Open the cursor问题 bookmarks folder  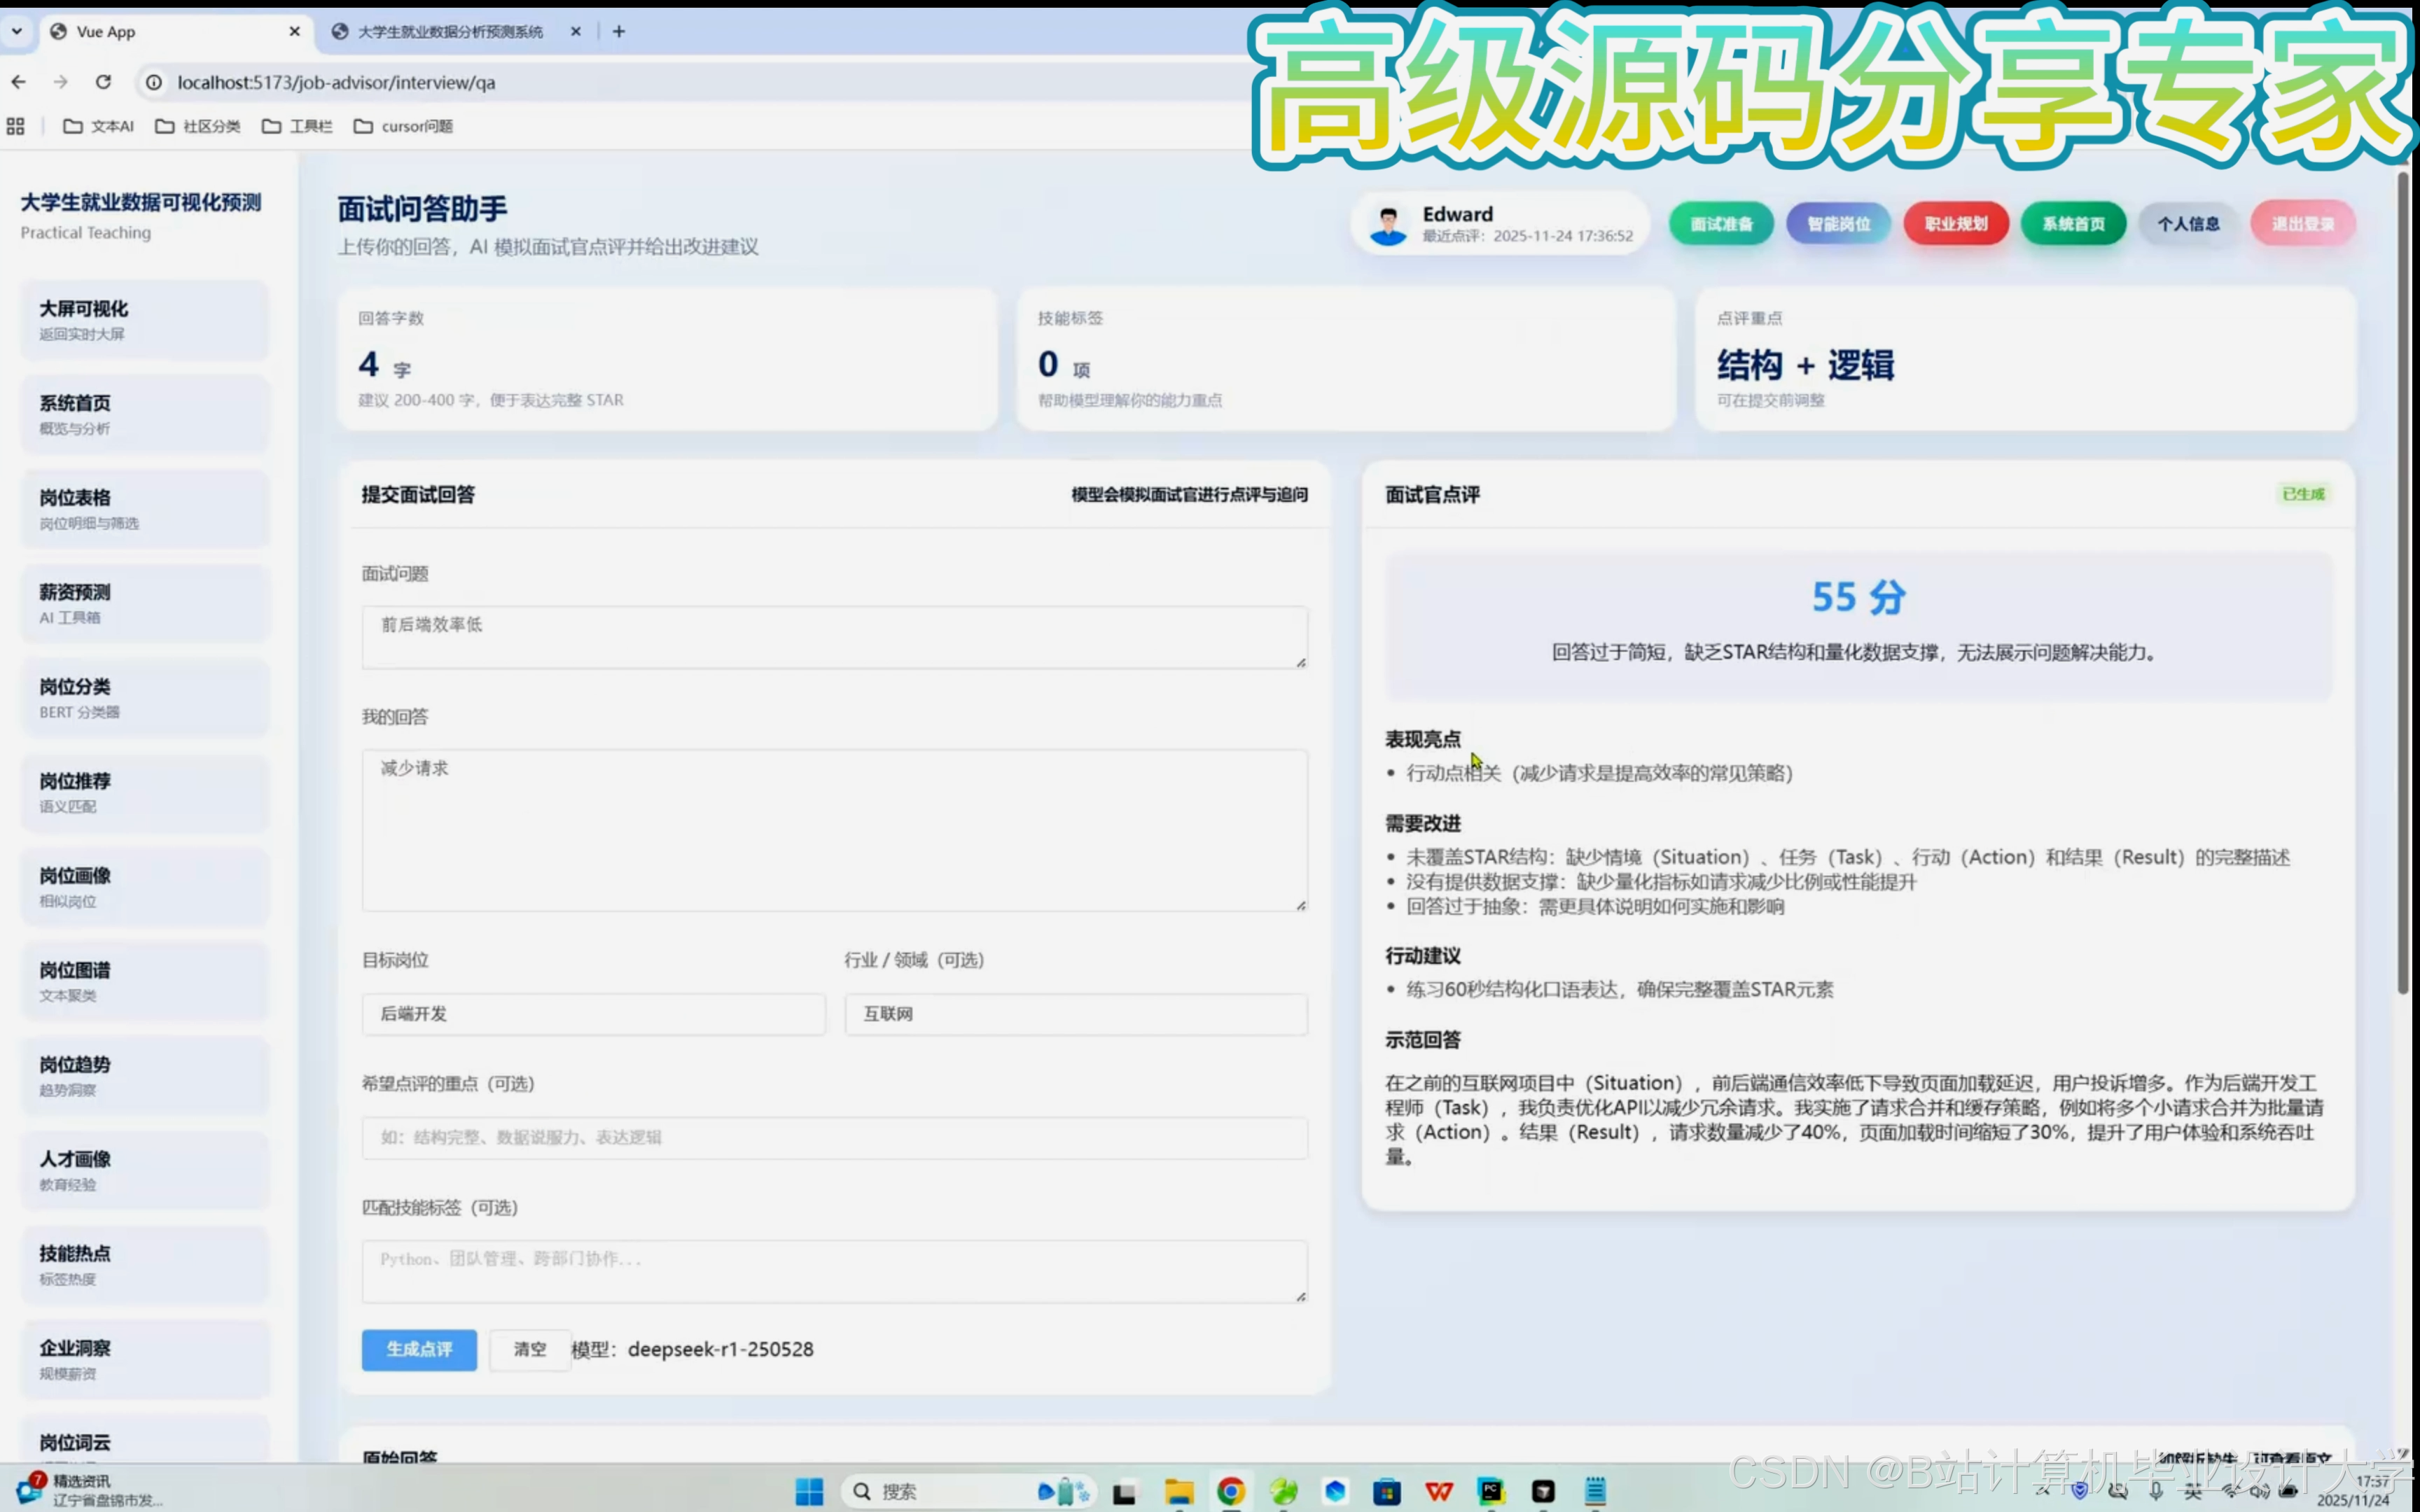click(x=404, y=126)
